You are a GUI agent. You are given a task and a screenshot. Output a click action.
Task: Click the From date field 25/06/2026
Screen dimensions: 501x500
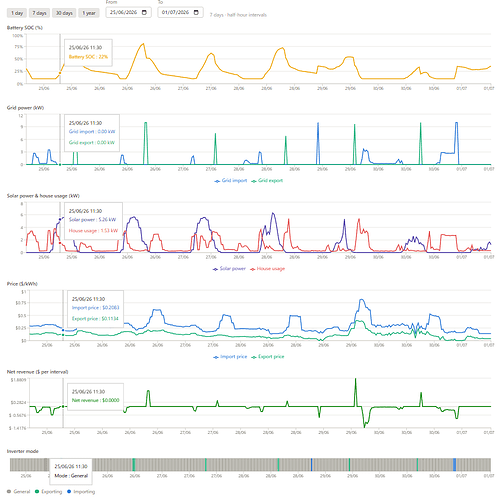128,12
